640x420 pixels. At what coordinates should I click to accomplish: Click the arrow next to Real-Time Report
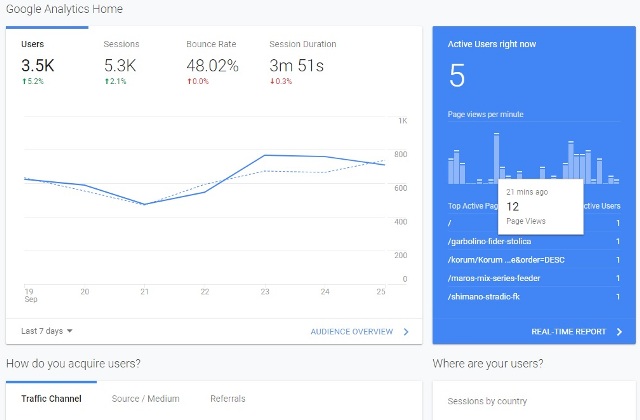tap(619, 331)
